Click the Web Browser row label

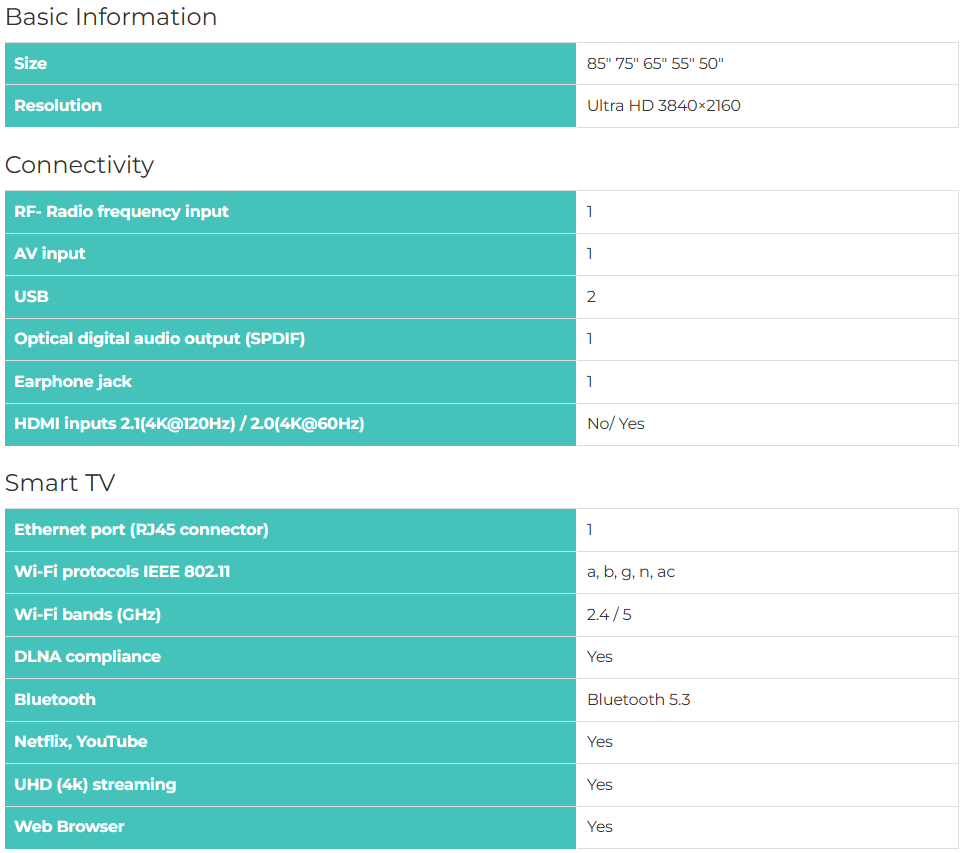tap(69, 826)
